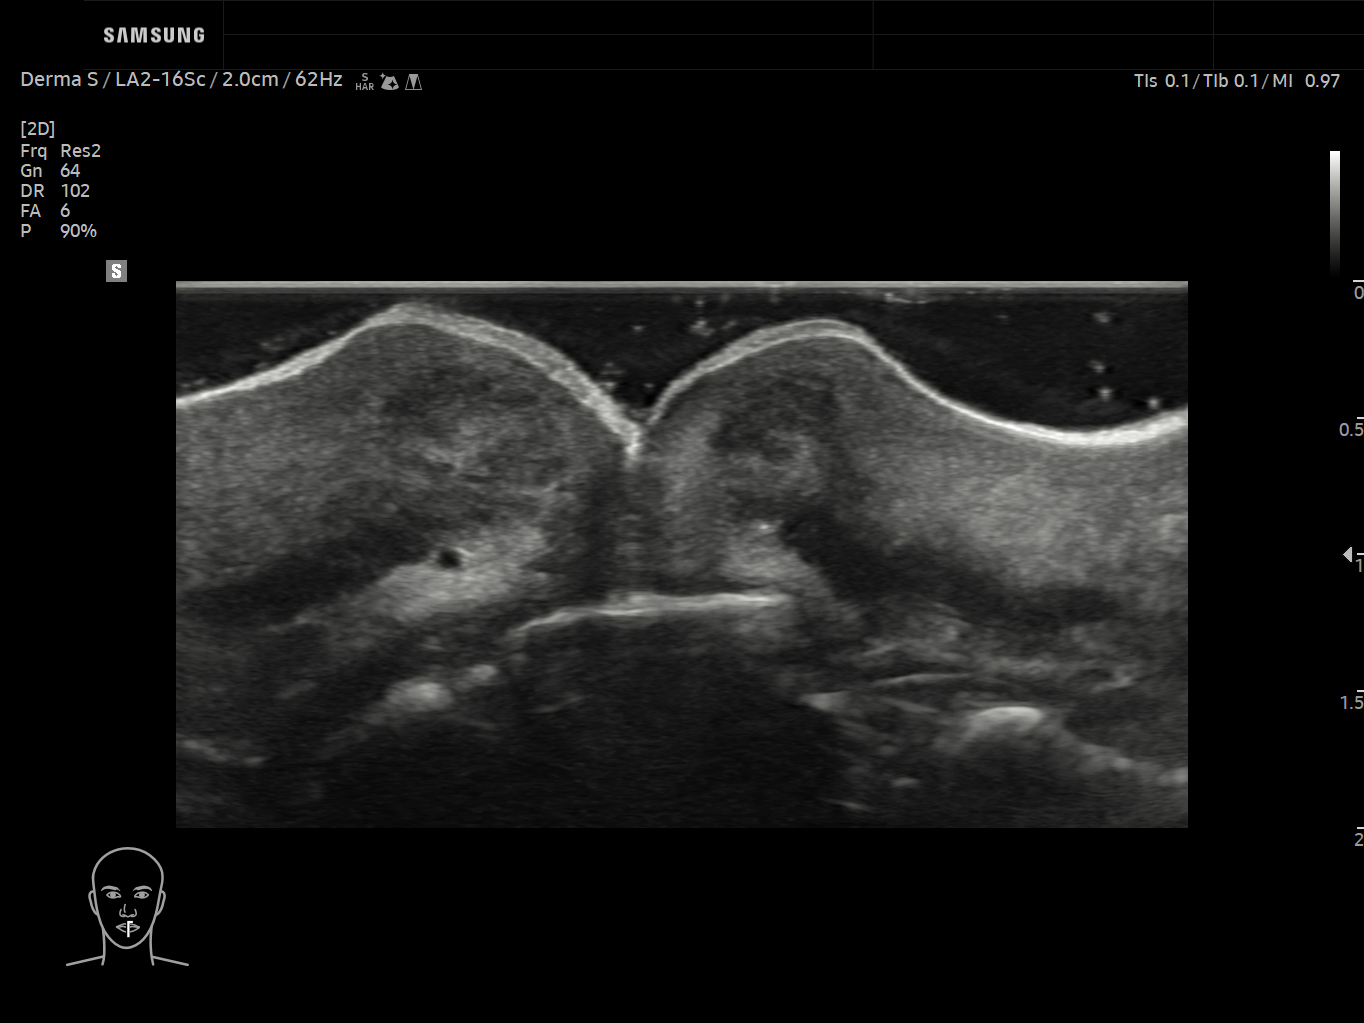The image size is (1364, 1023).
Task: Click the 62Hz frame rate text
Action: click(318, 80)
